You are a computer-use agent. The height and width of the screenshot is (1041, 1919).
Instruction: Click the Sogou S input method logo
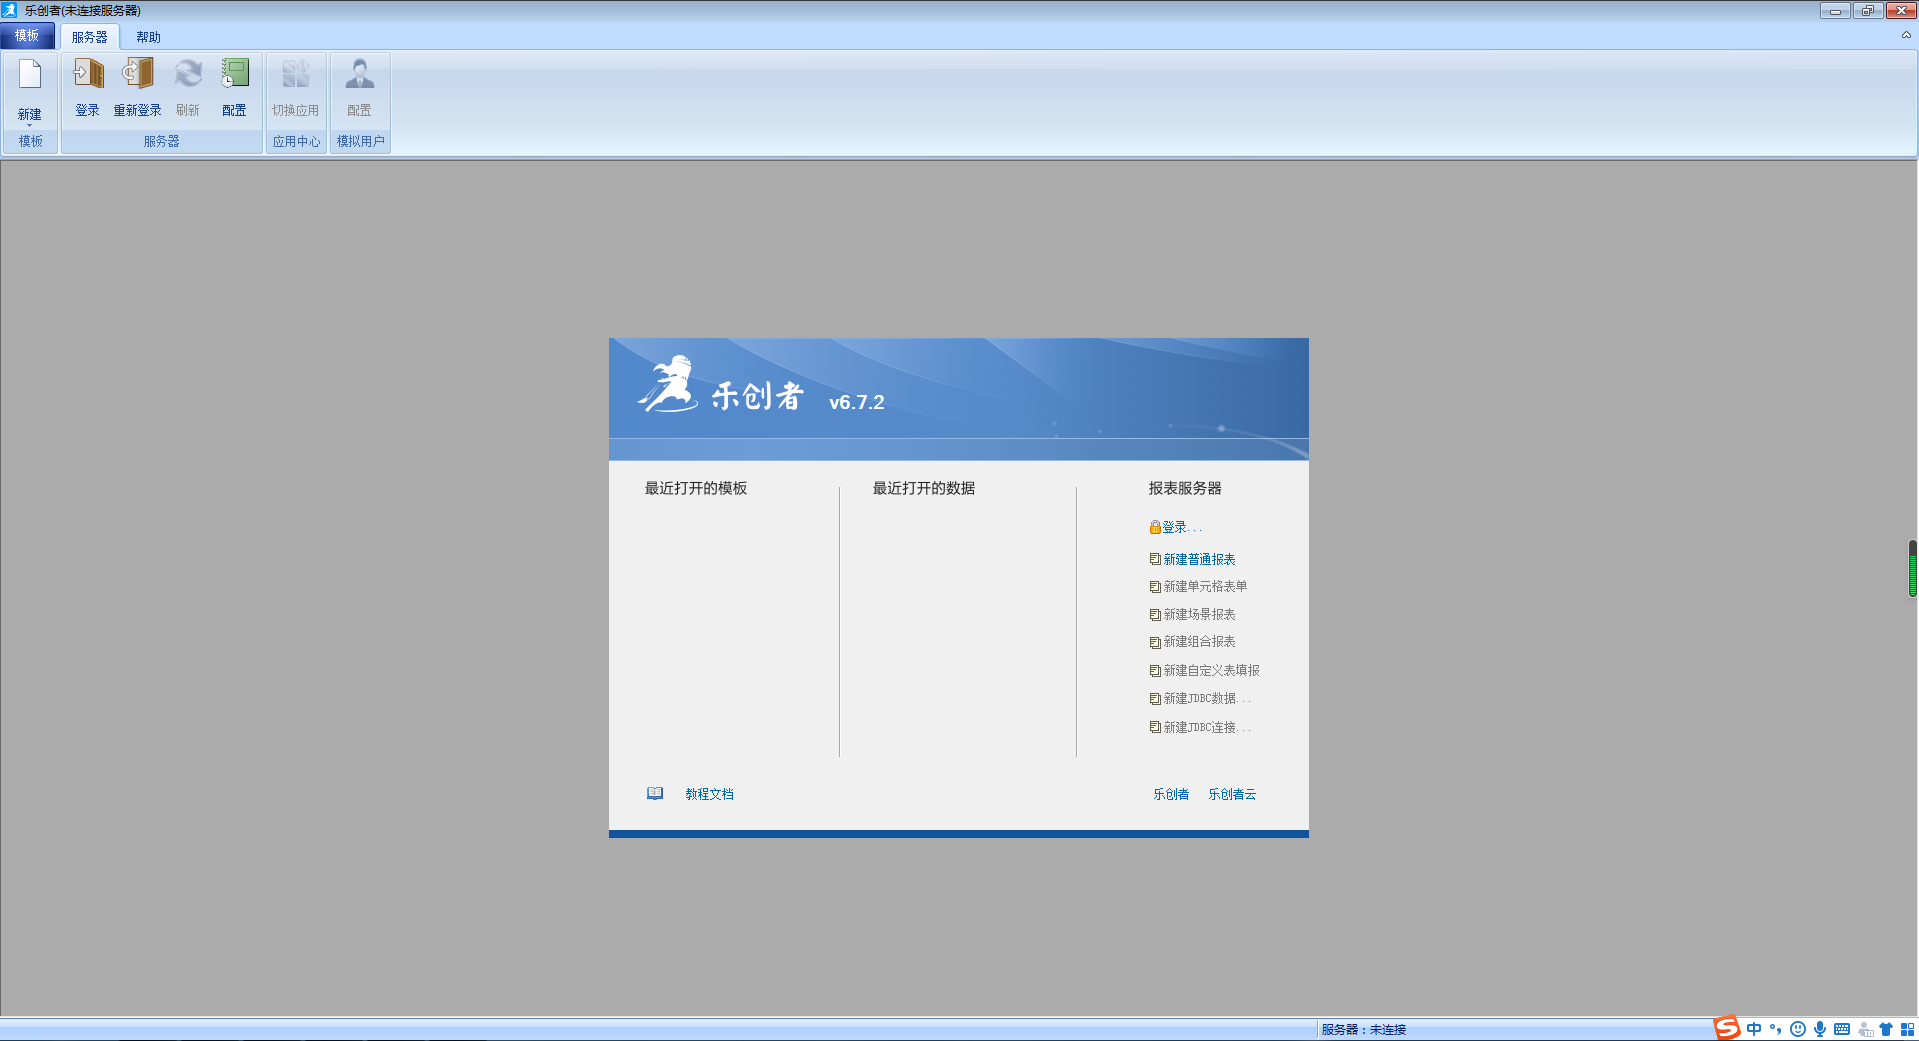[x=1727, y=1028]
